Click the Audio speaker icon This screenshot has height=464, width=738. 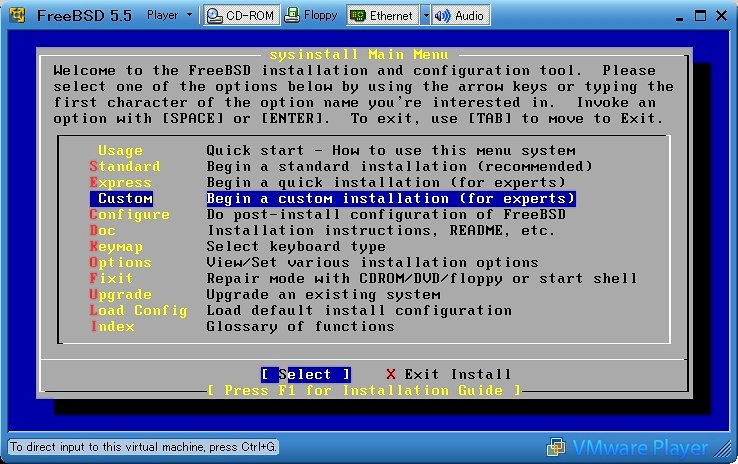tap(441, 15)
